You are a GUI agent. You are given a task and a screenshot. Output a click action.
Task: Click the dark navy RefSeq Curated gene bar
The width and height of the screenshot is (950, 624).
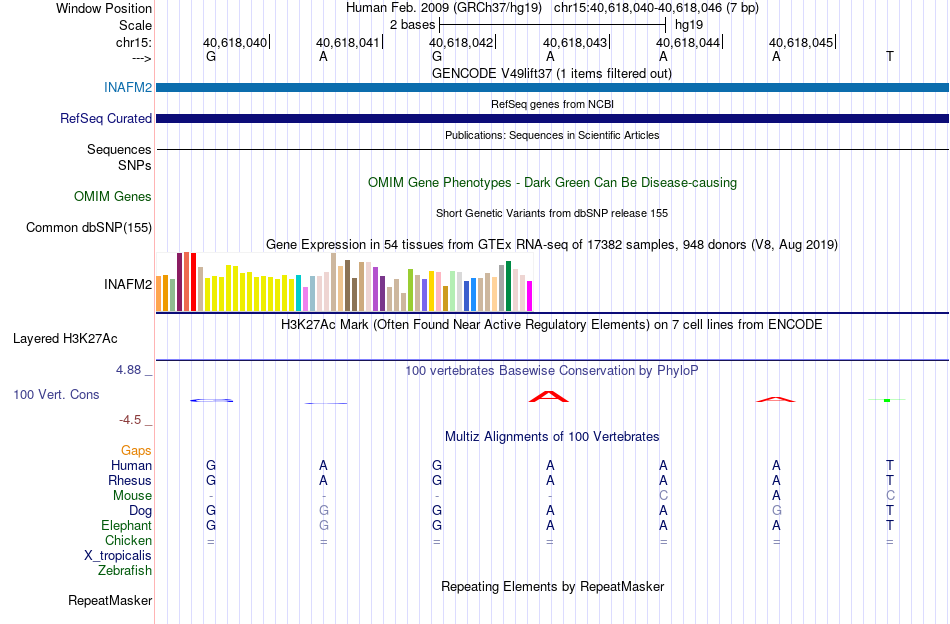pyautogui.click(x=553, y=118)
